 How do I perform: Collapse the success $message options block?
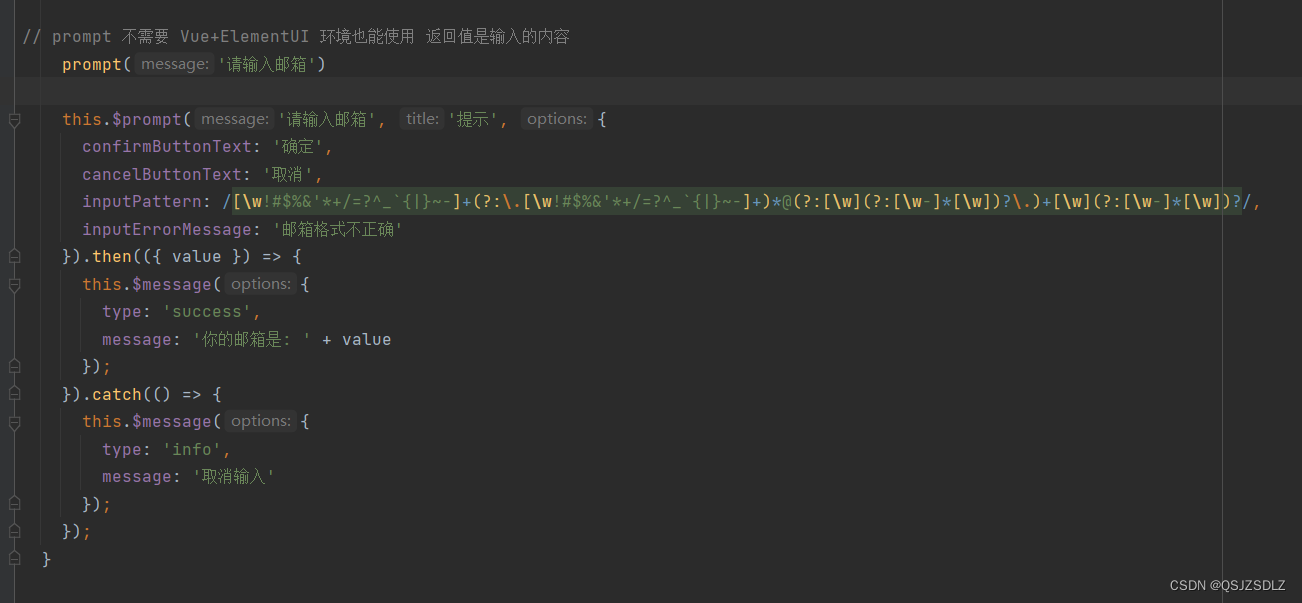point(14,283)
